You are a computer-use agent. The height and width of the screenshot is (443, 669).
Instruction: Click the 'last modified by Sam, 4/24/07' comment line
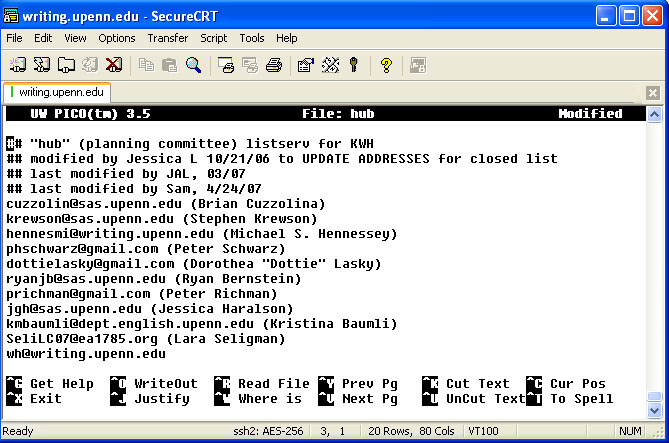point(134,188)
